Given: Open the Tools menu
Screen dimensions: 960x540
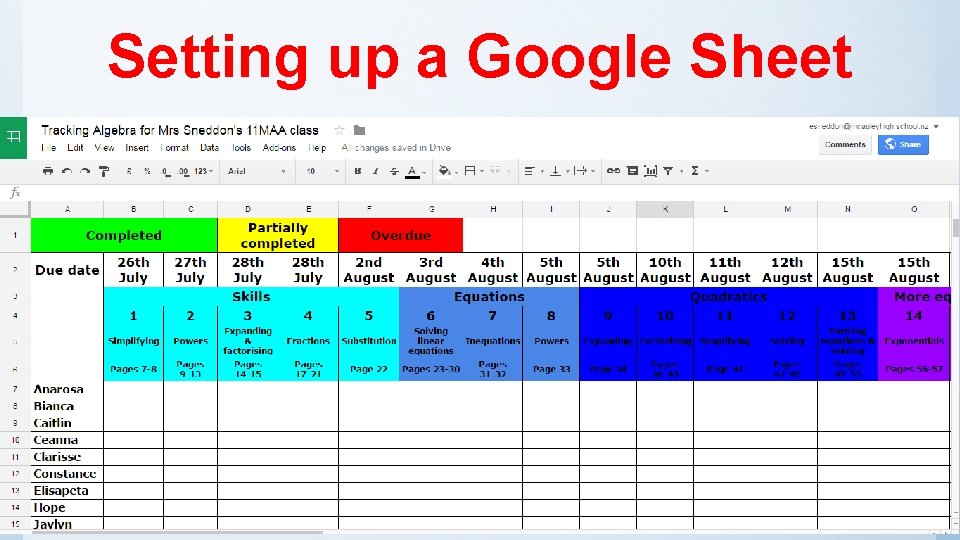Looking at the screenshot, I should coord(241,148).
